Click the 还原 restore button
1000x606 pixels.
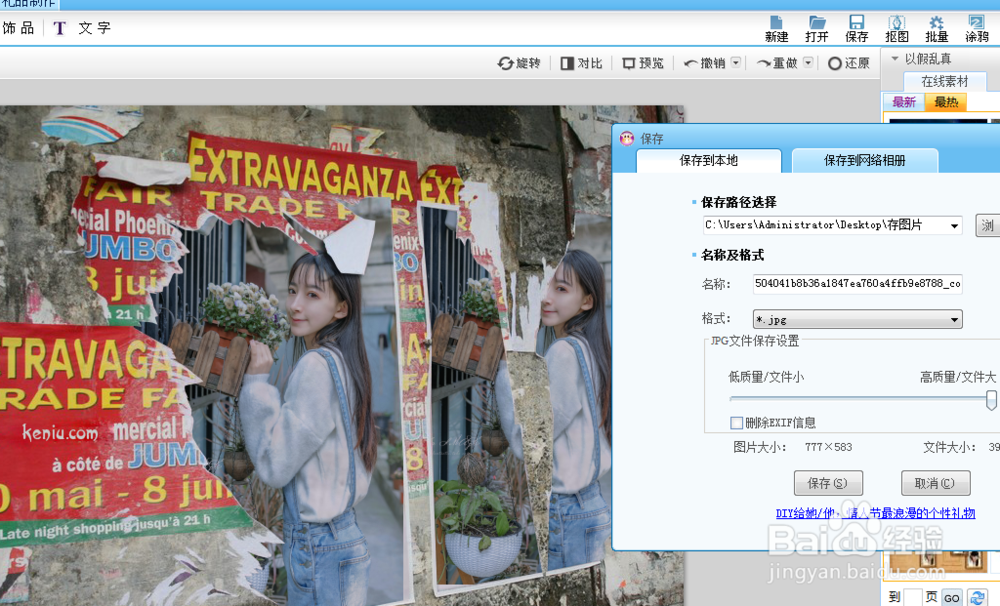pos(849,63)
